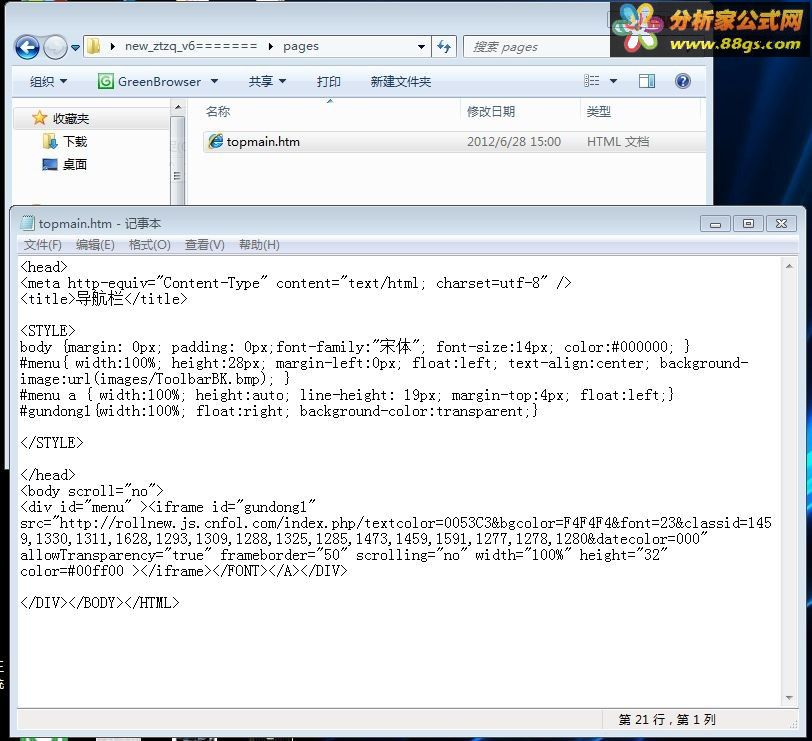Click the <STYLE> opening tag line
Viewport: 812px width, 741px height.
48,331
